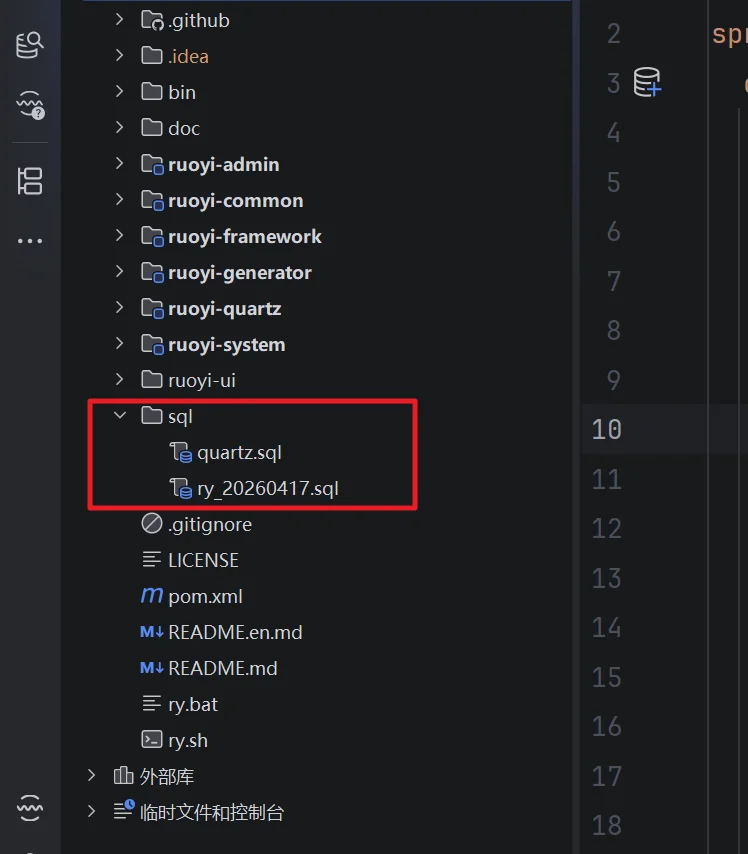Expand the ruoyi-admin module
Screen dimensions: 748x854
coord(119,163)
